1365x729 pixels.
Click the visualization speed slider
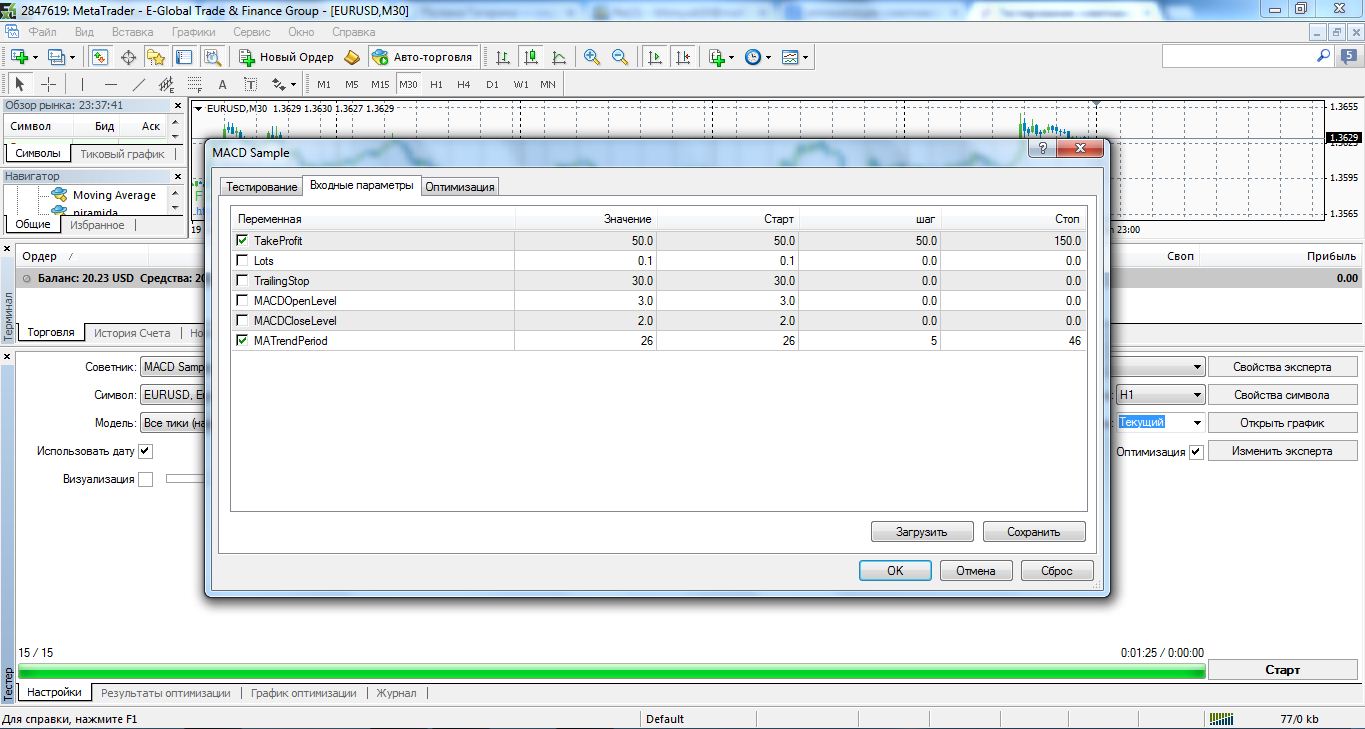185,479
